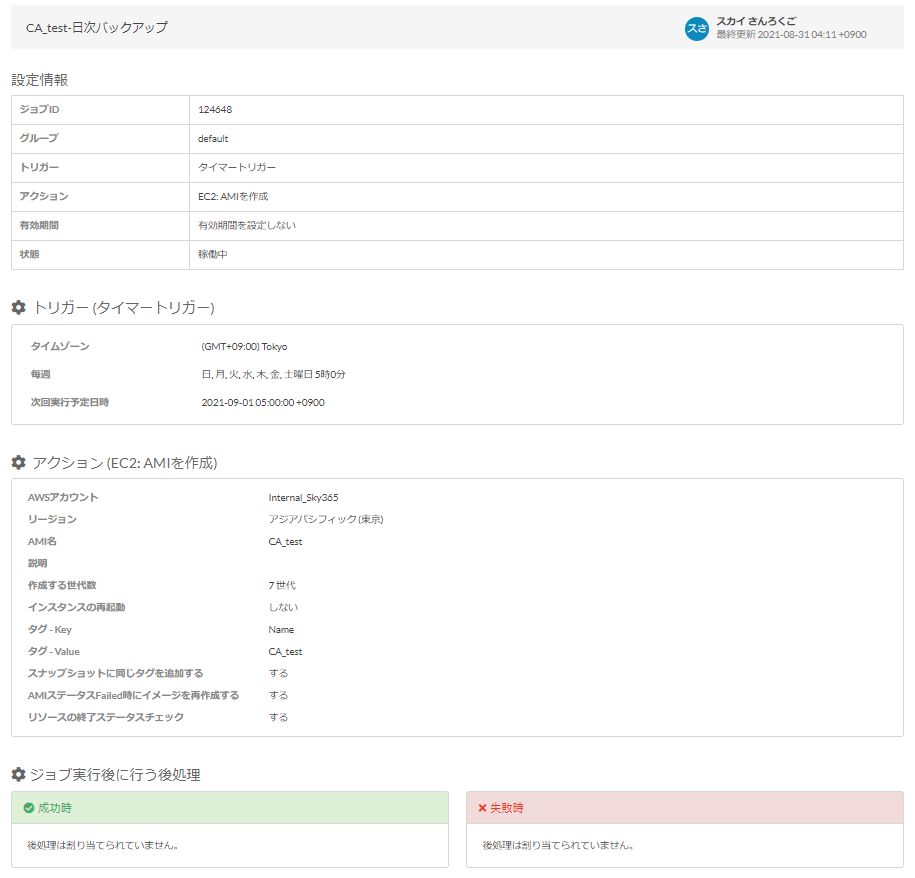The height and width of the screenshot is (878, 915).
Task: Click the gear icon beside トリガー heading
Action: point(18,307)
